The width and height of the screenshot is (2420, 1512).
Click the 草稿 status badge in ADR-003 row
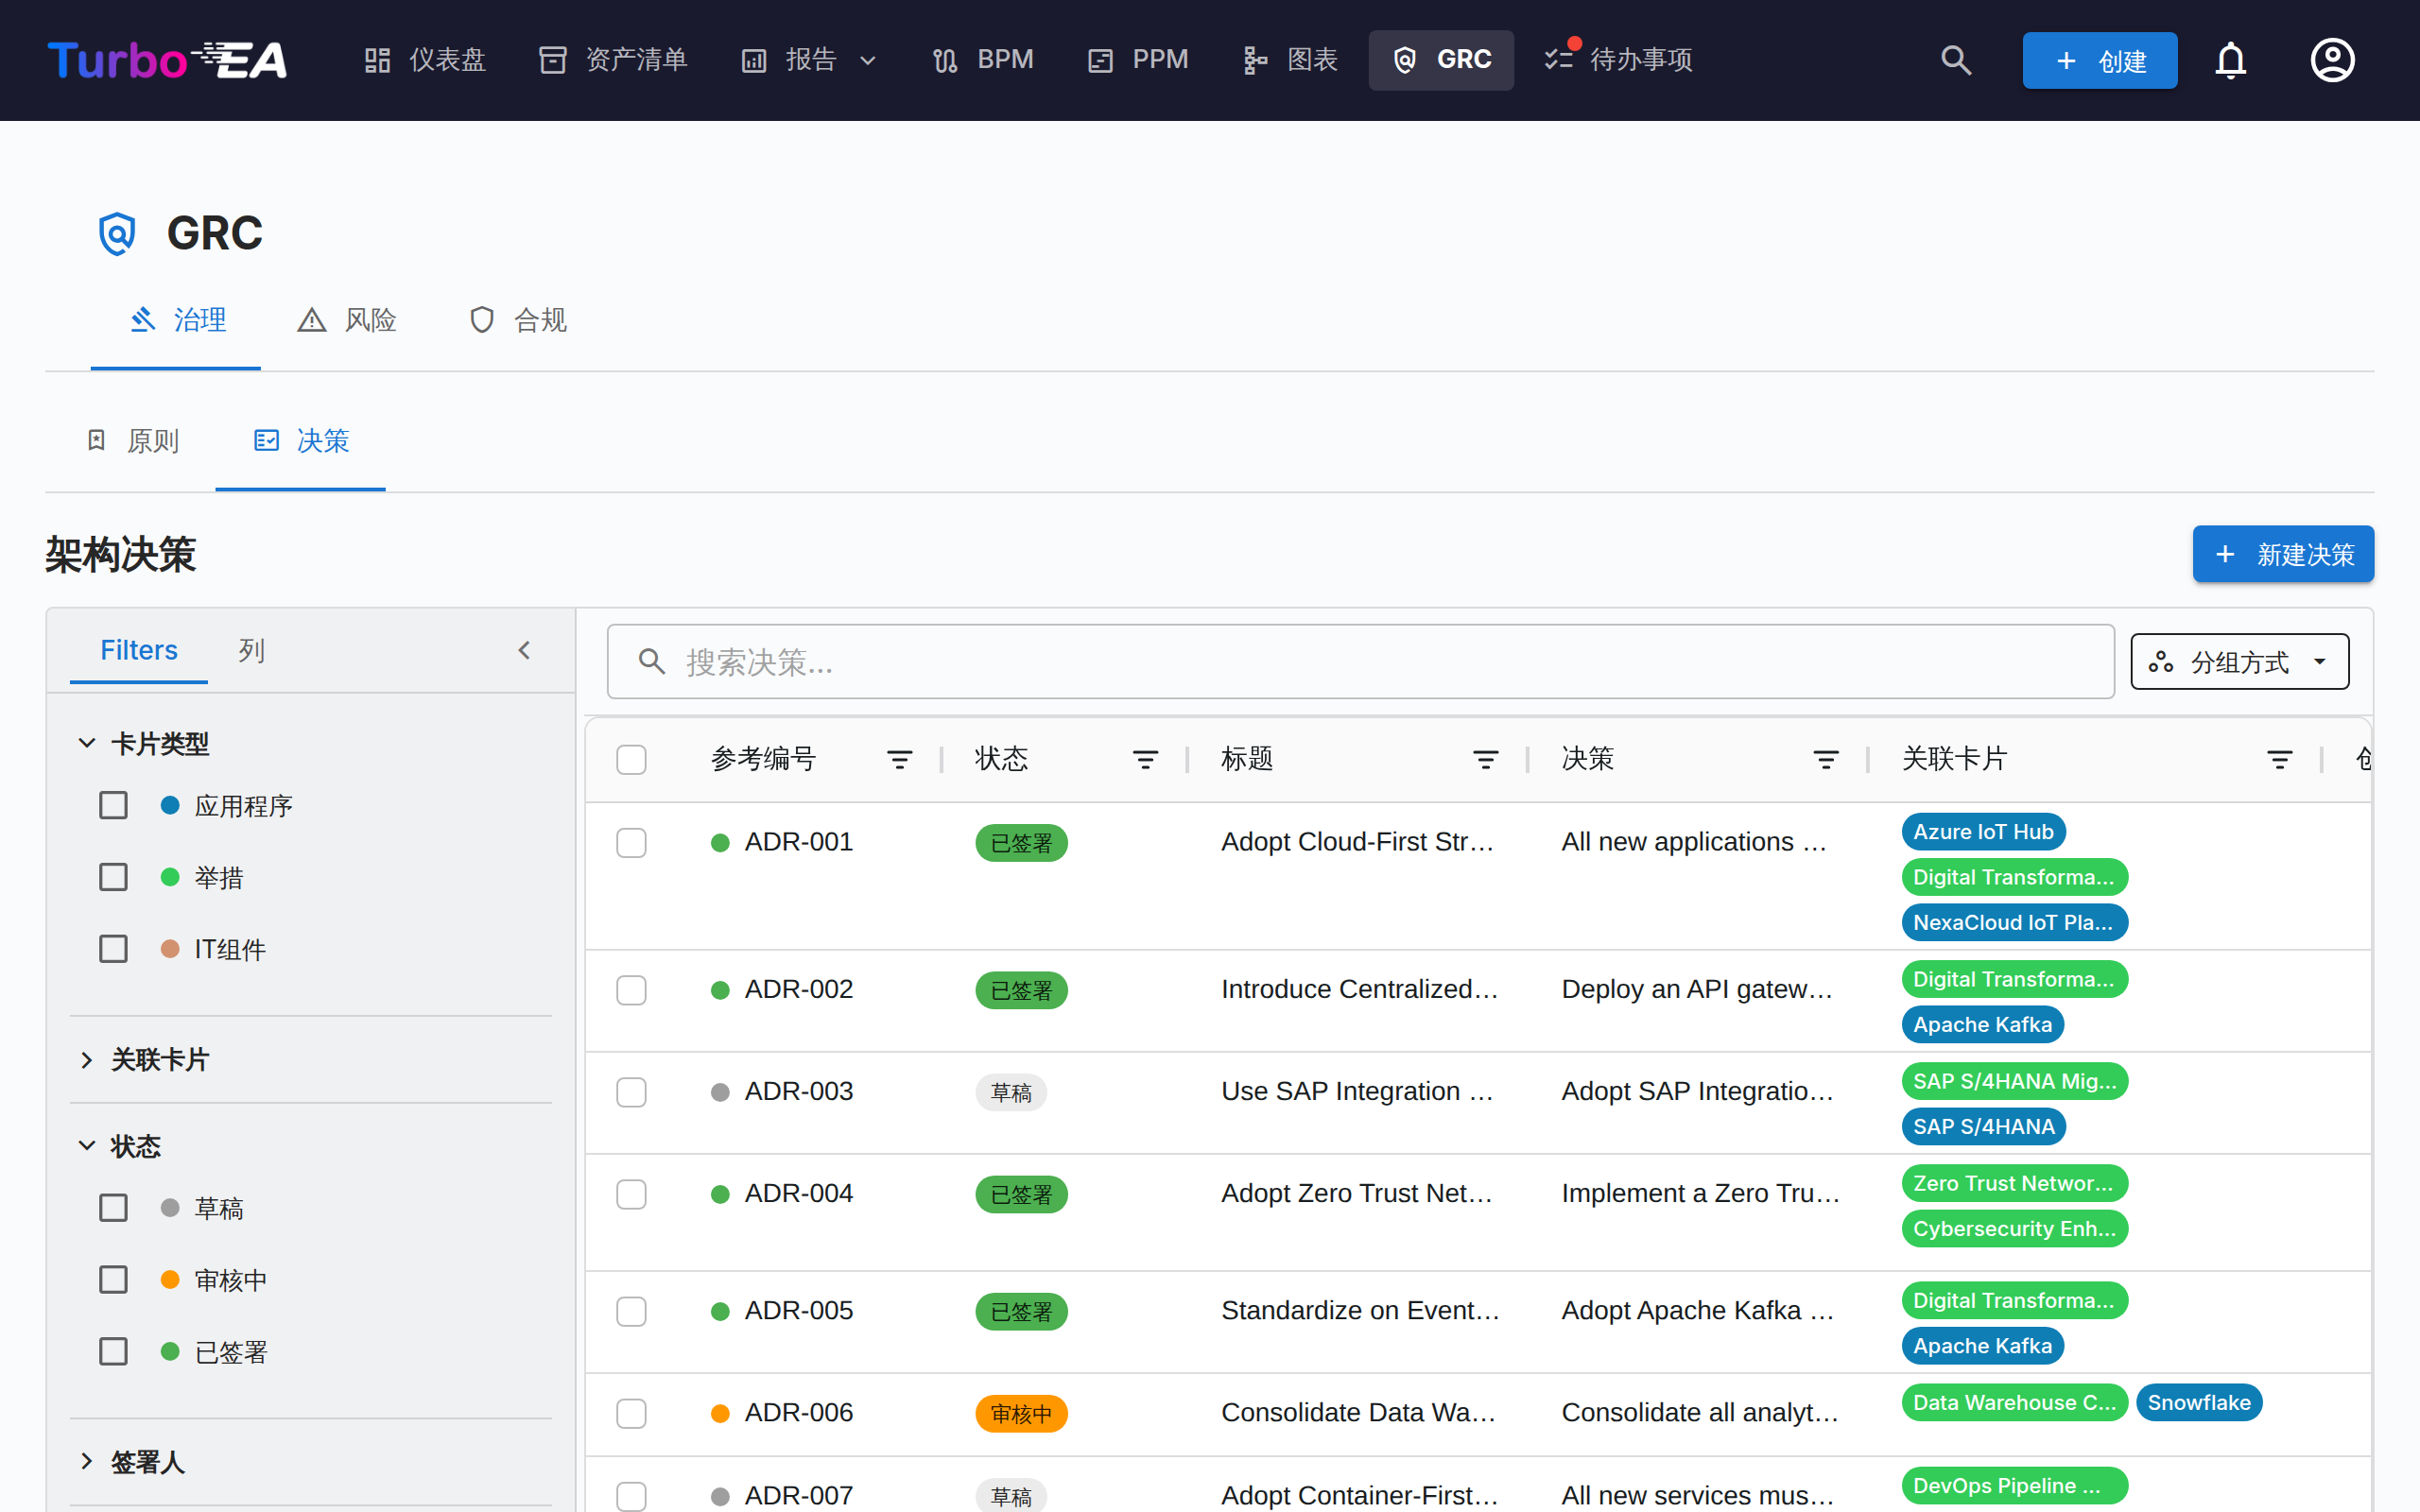click(1011, 1092)
